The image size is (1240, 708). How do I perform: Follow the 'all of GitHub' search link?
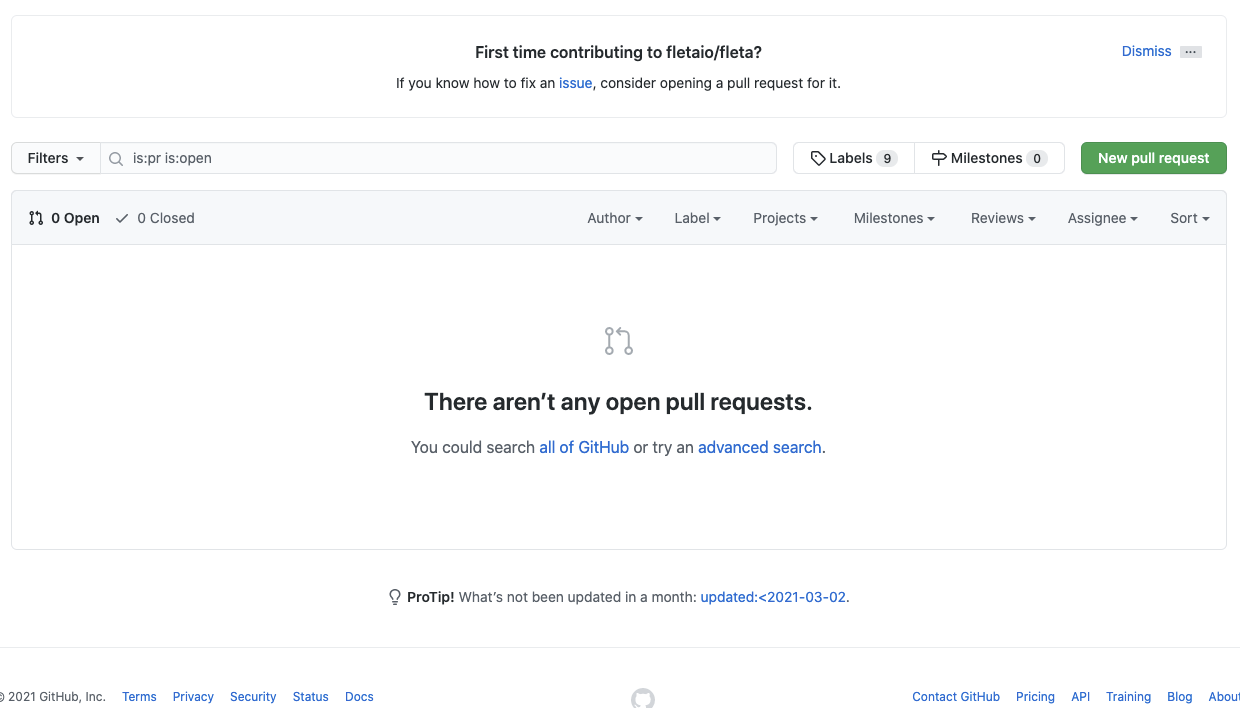(584, 447)
